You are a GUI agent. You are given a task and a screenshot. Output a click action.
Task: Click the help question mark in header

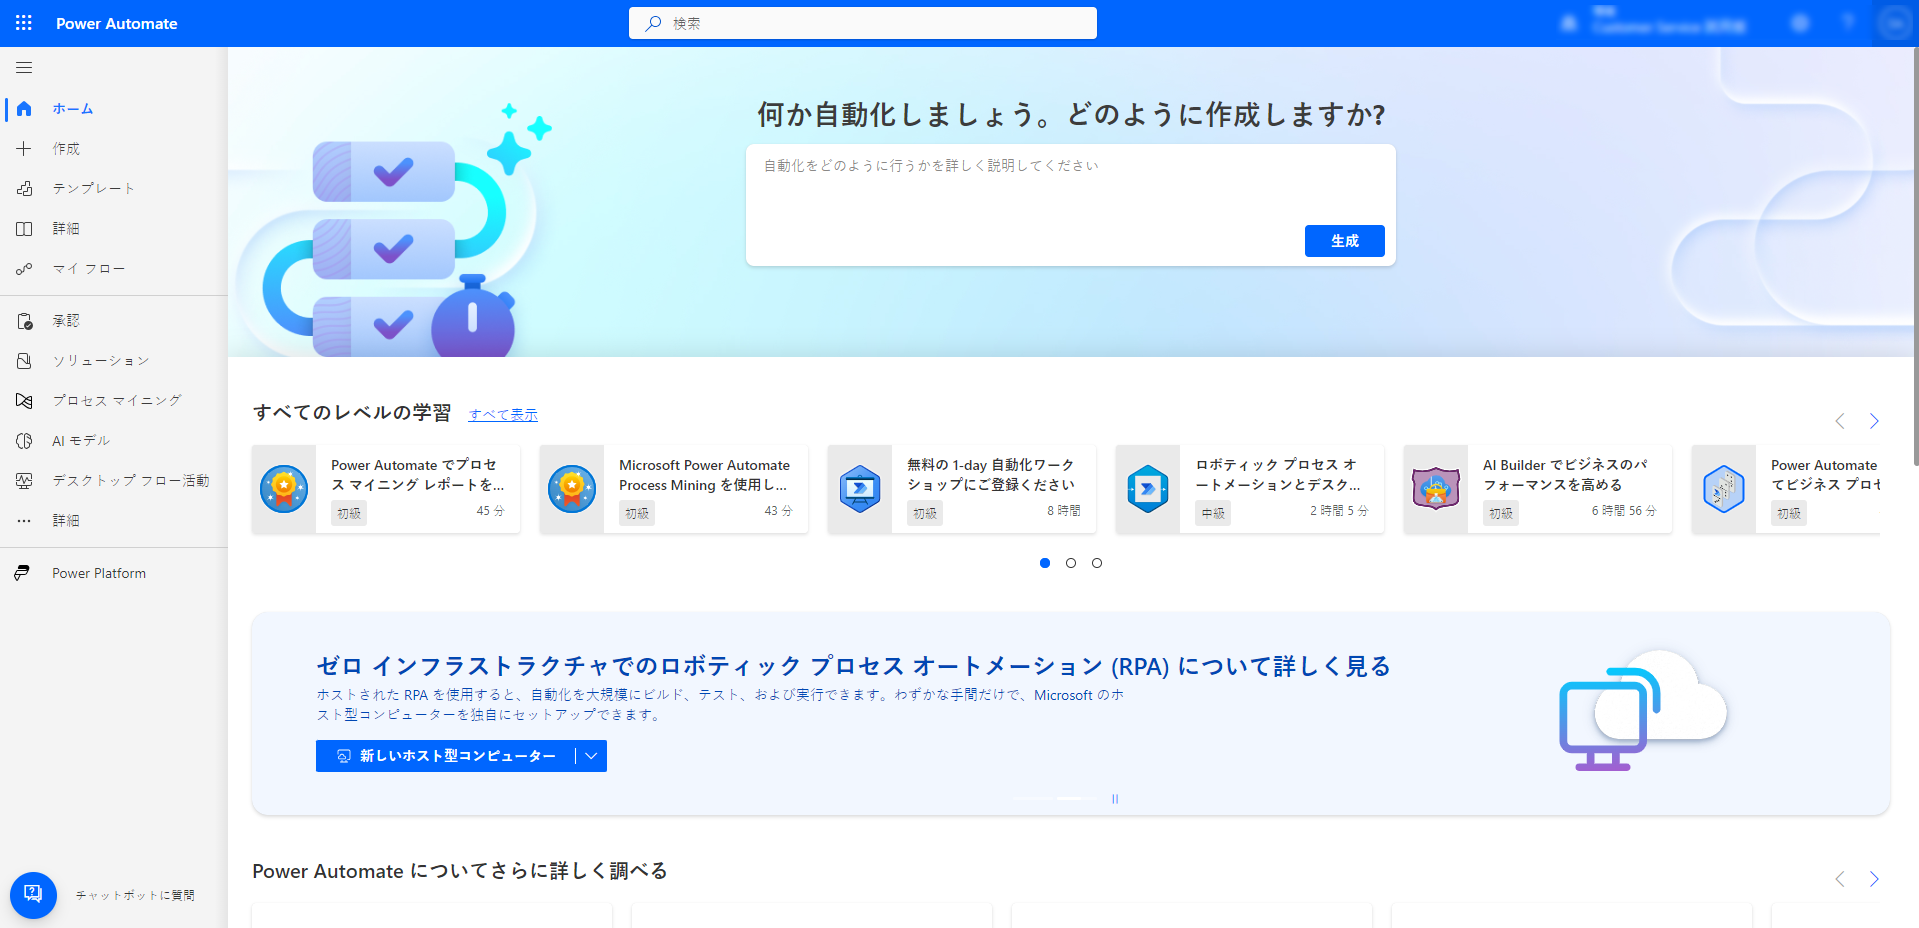(1849, 23)
